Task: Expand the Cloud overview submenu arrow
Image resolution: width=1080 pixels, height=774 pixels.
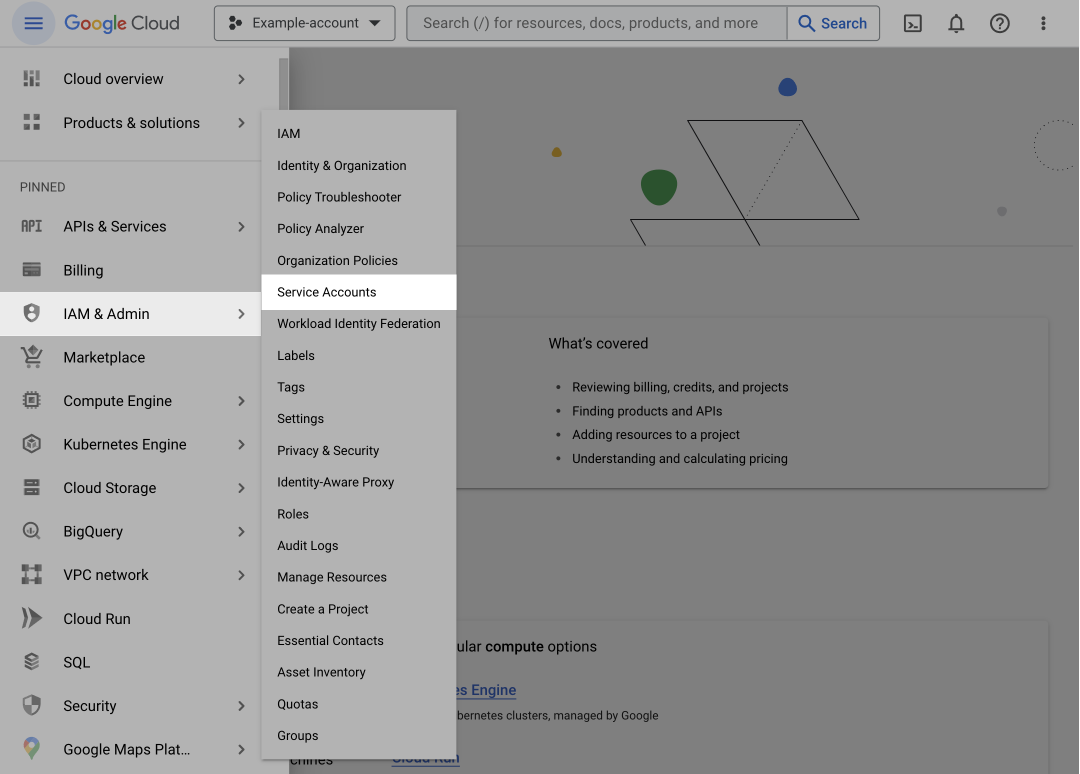Action: tap(241, 79)
